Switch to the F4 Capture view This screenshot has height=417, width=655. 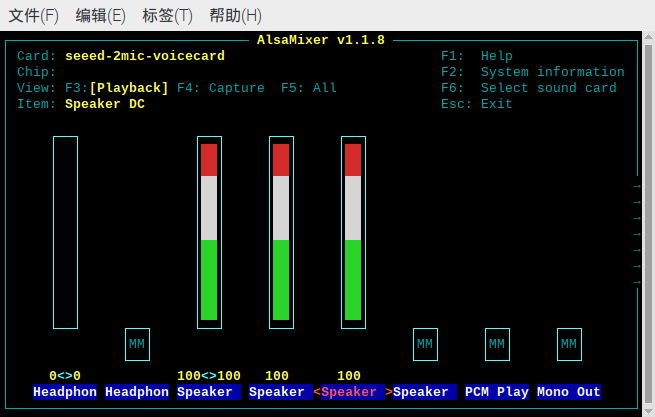(x=221, y=88)
